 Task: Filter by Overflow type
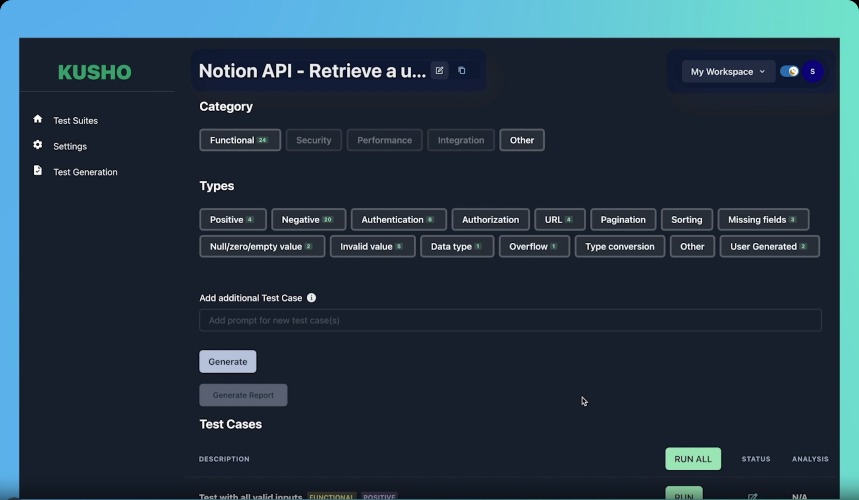pyautogui.click(x=534, y=246)
